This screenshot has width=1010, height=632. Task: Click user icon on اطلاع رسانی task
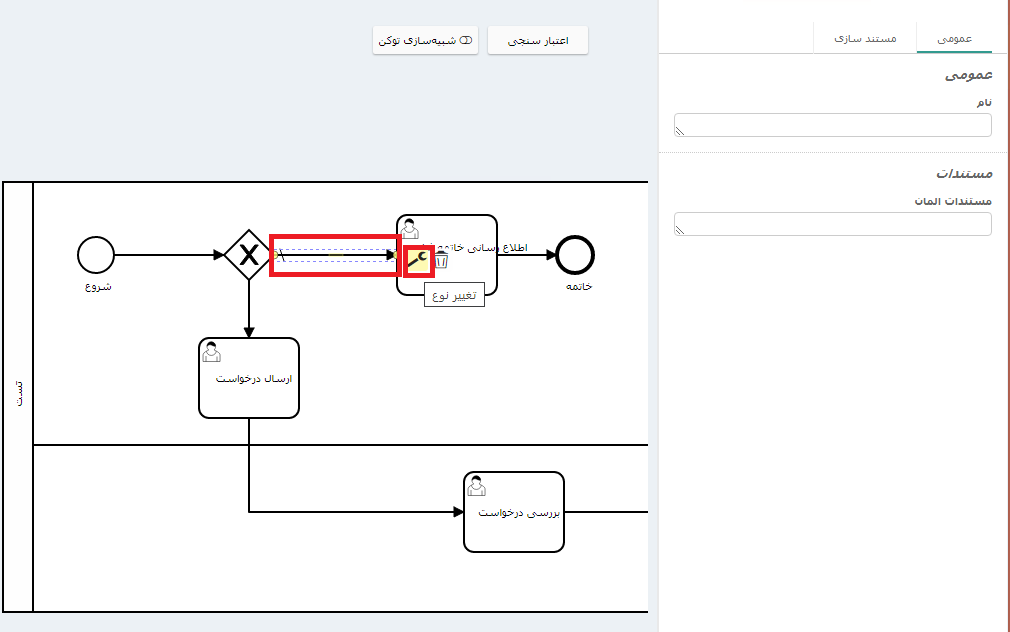pyautogui.click(x=409, y=228)
